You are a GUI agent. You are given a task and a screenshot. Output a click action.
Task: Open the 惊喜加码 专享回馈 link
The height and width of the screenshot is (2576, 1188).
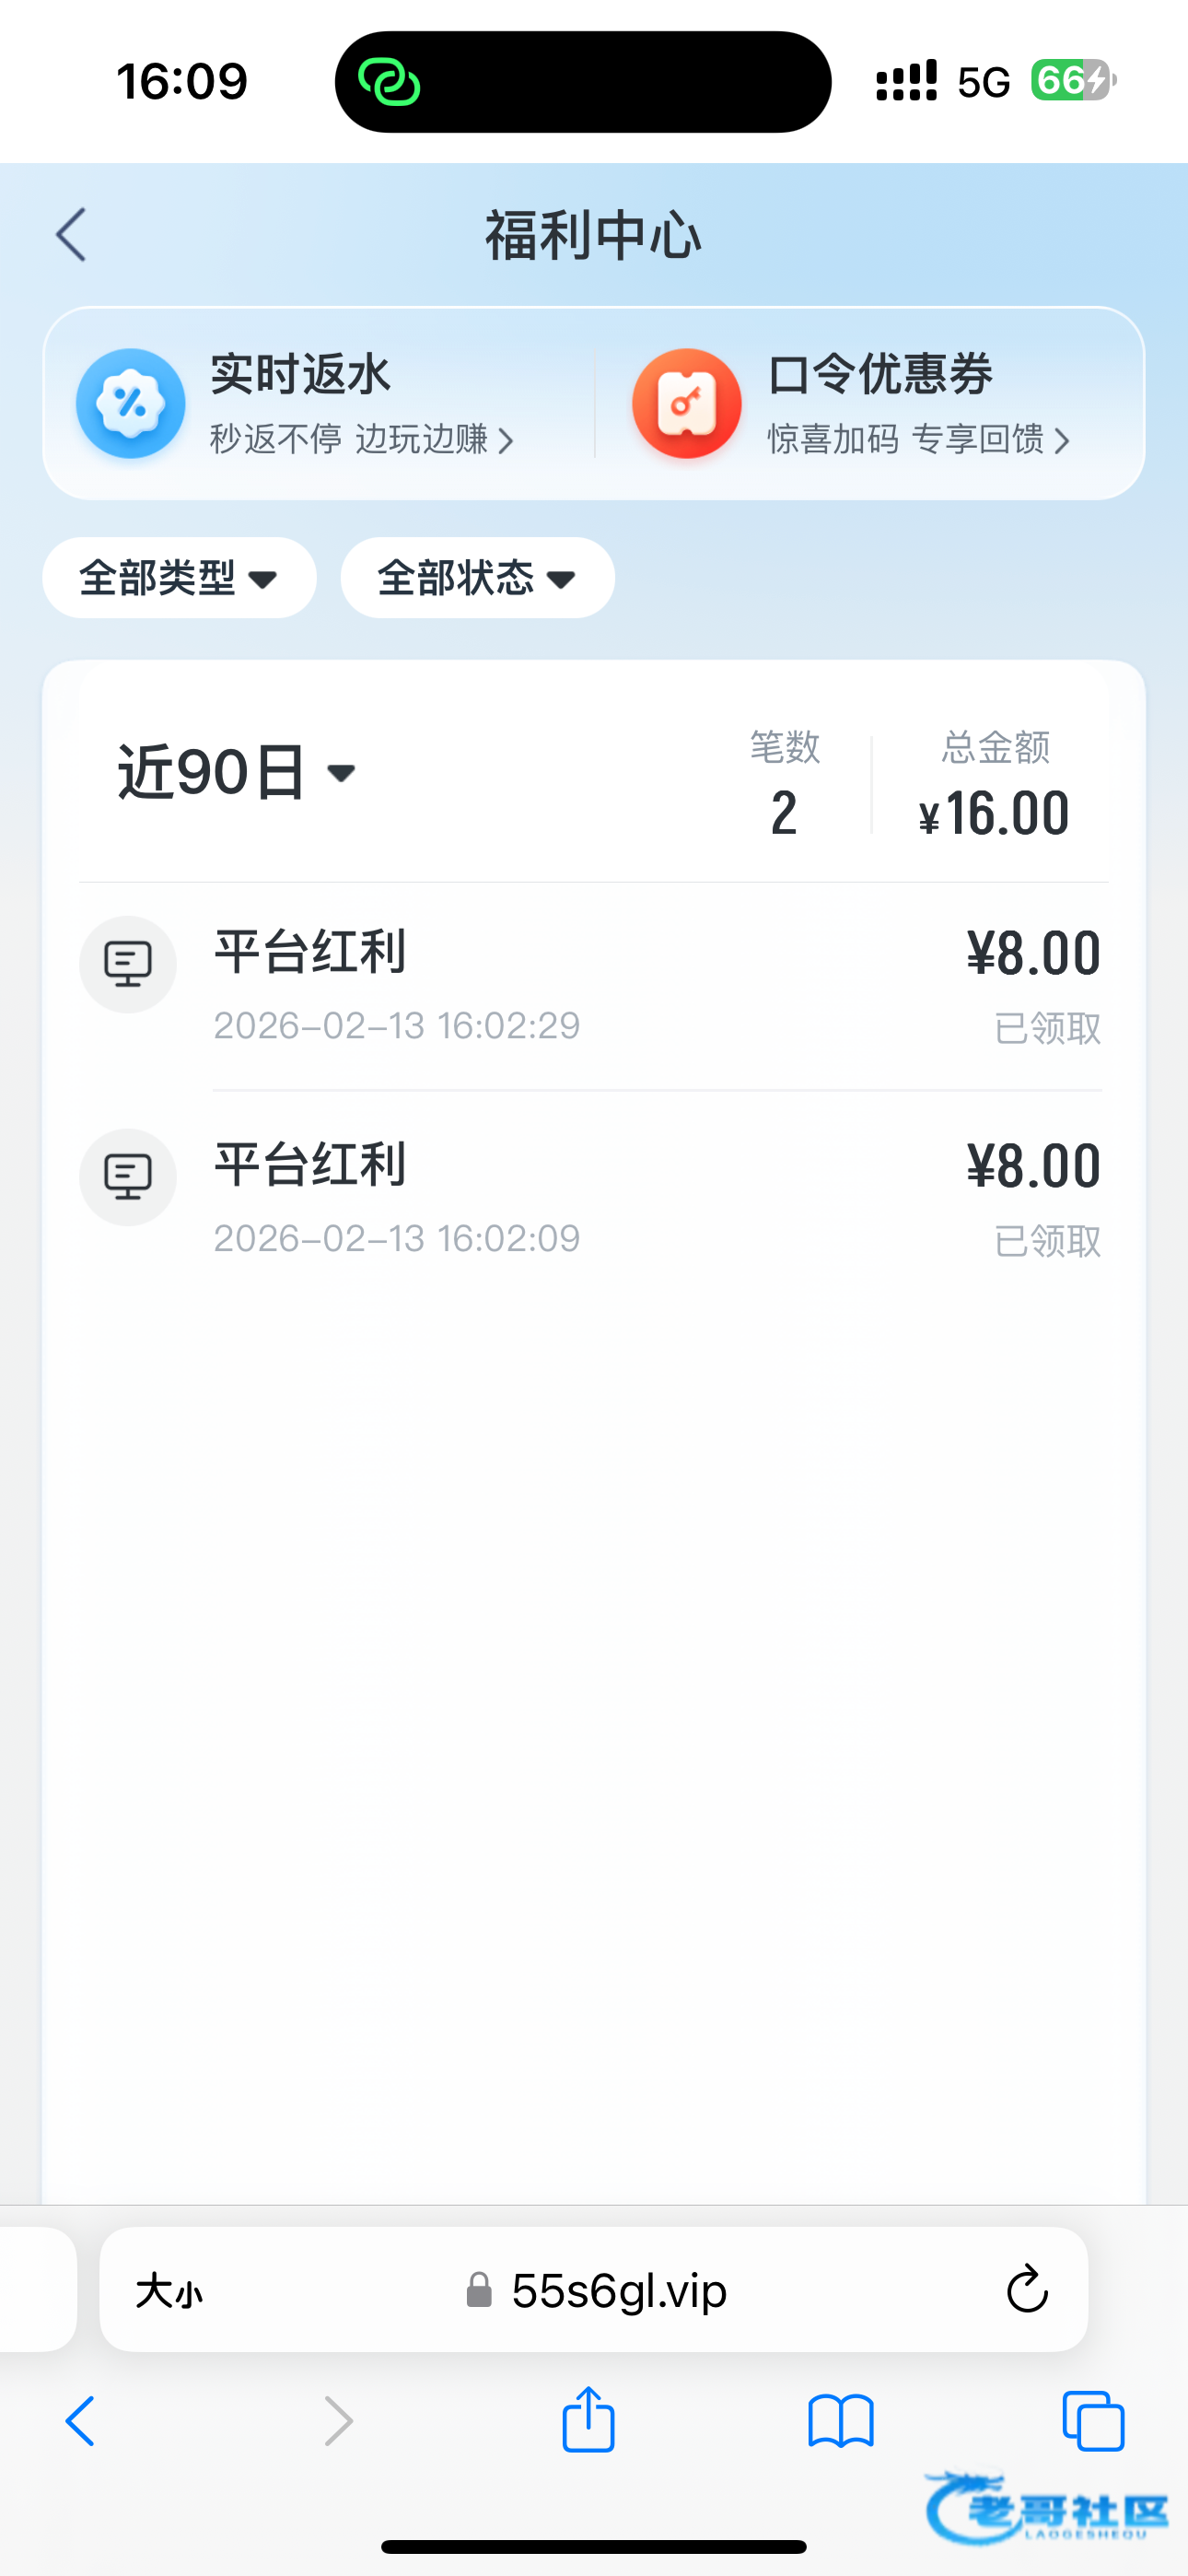tap(918, 439)
